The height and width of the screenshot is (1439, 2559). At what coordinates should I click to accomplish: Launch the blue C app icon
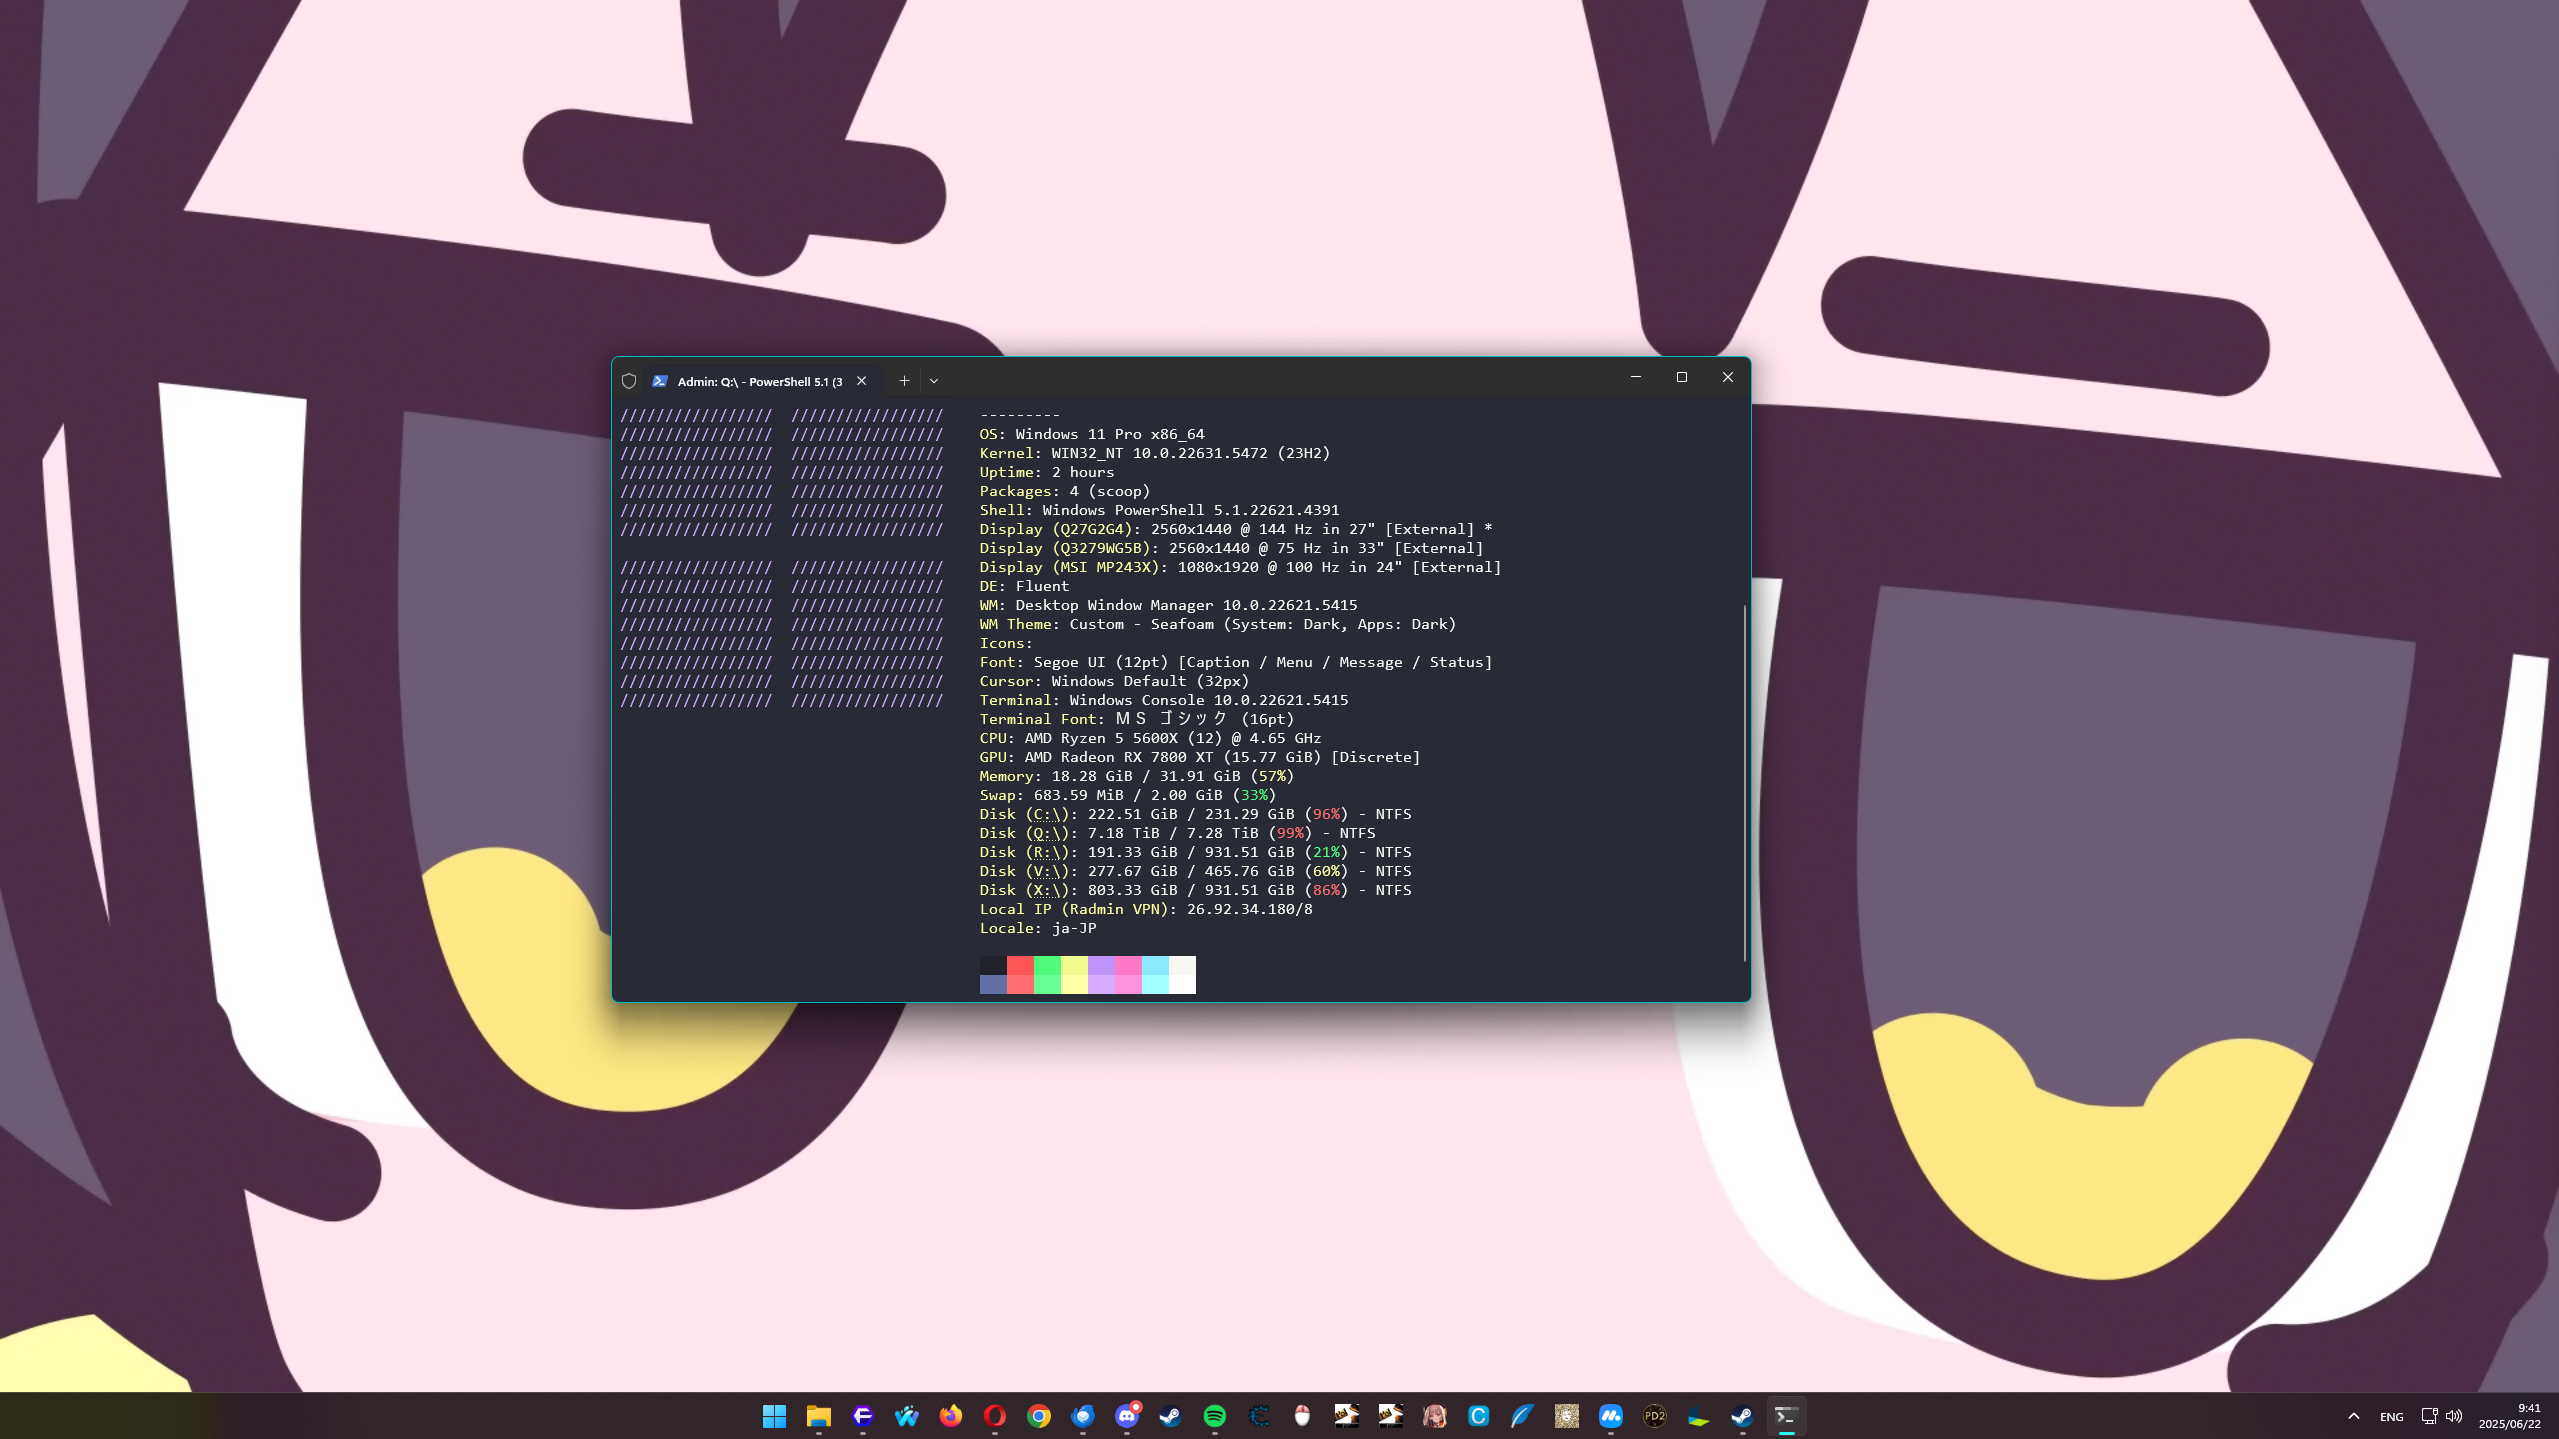click(x=1478, y=1416)
